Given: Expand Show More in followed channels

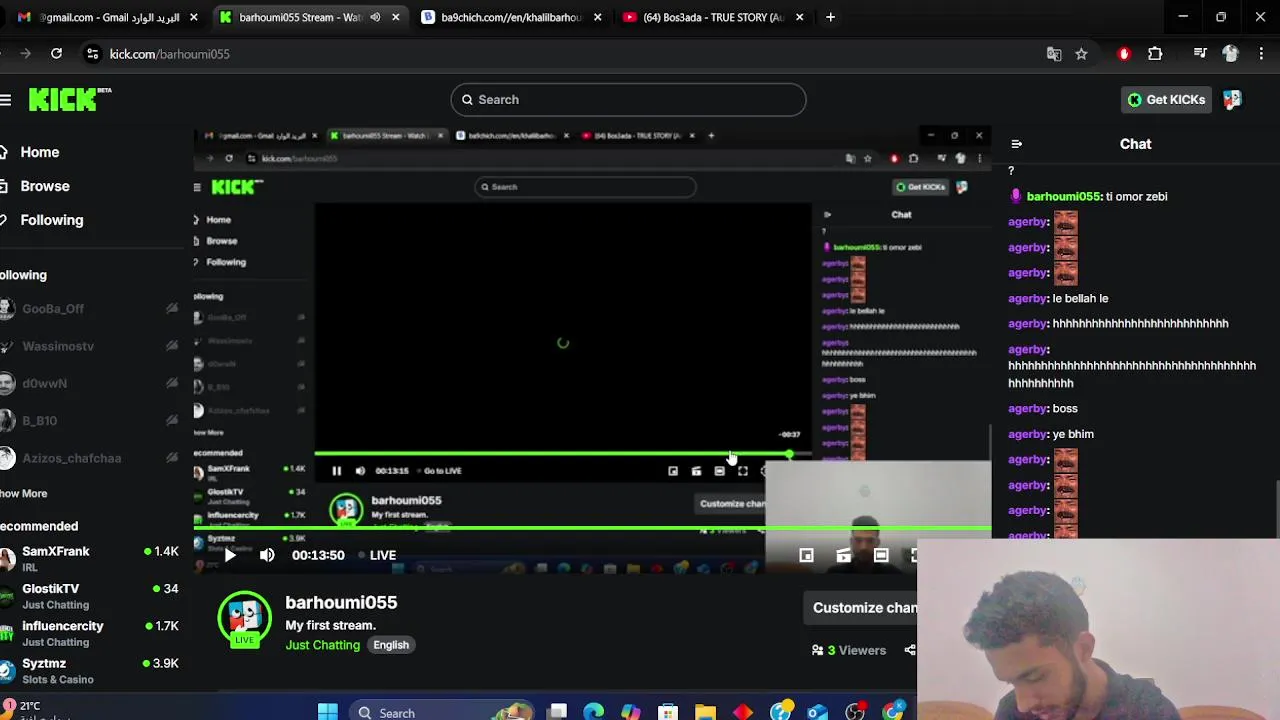Looking at the screenshot, I should click(24, 493).
